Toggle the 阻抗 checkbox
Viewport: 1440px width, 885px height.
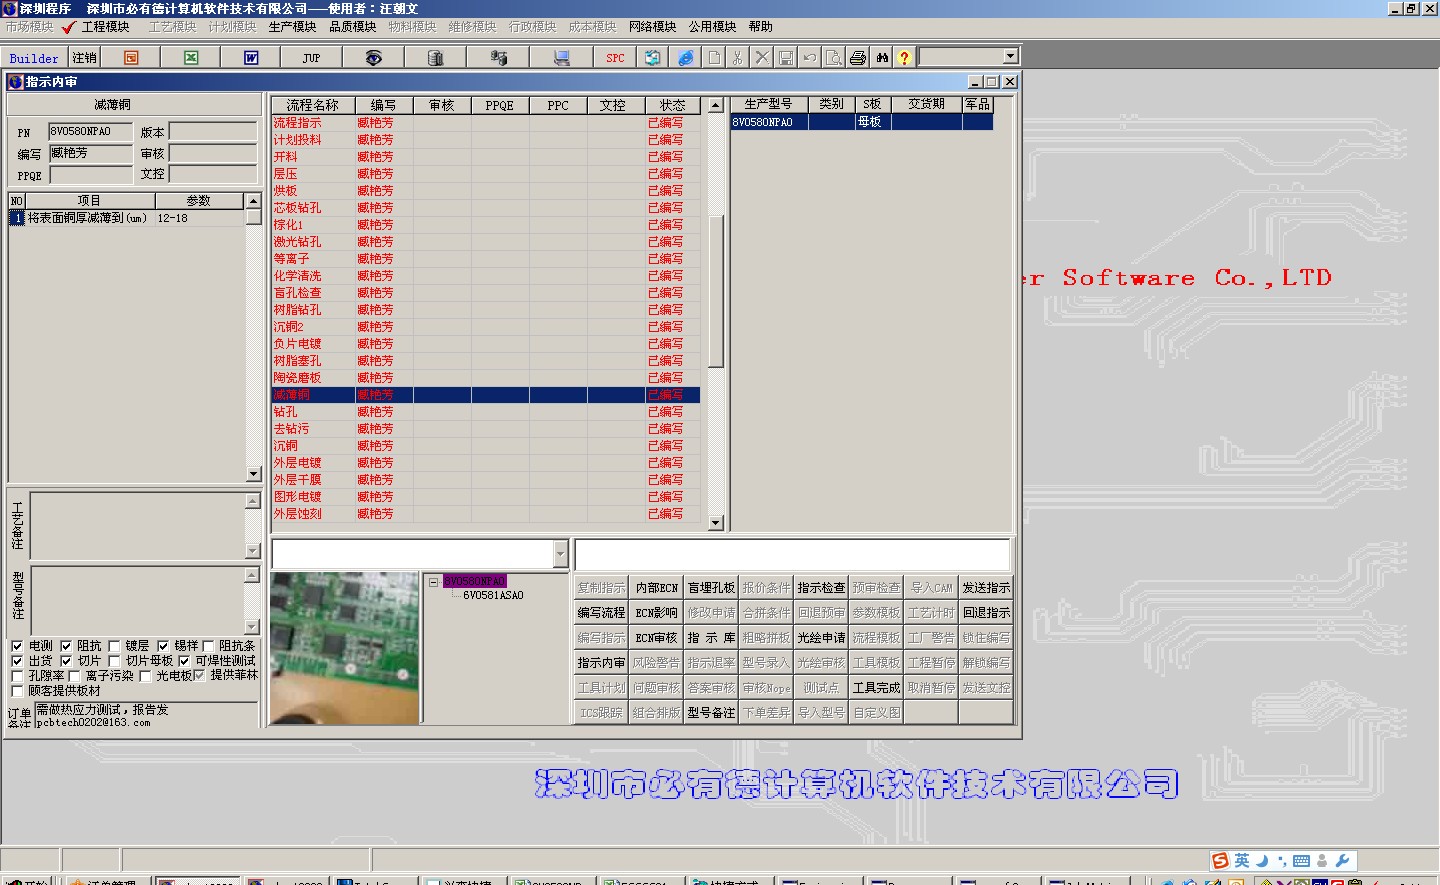66,646
